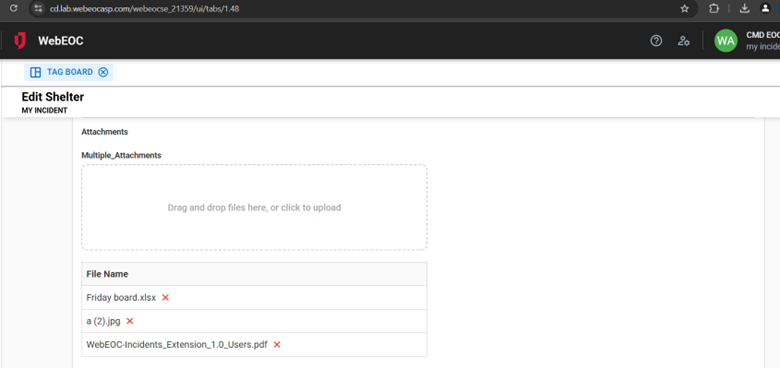The width and height of the screenshot is (780, 368).
Task: Click the WebEOC red shield logo
Action: [x=20, y=41]
